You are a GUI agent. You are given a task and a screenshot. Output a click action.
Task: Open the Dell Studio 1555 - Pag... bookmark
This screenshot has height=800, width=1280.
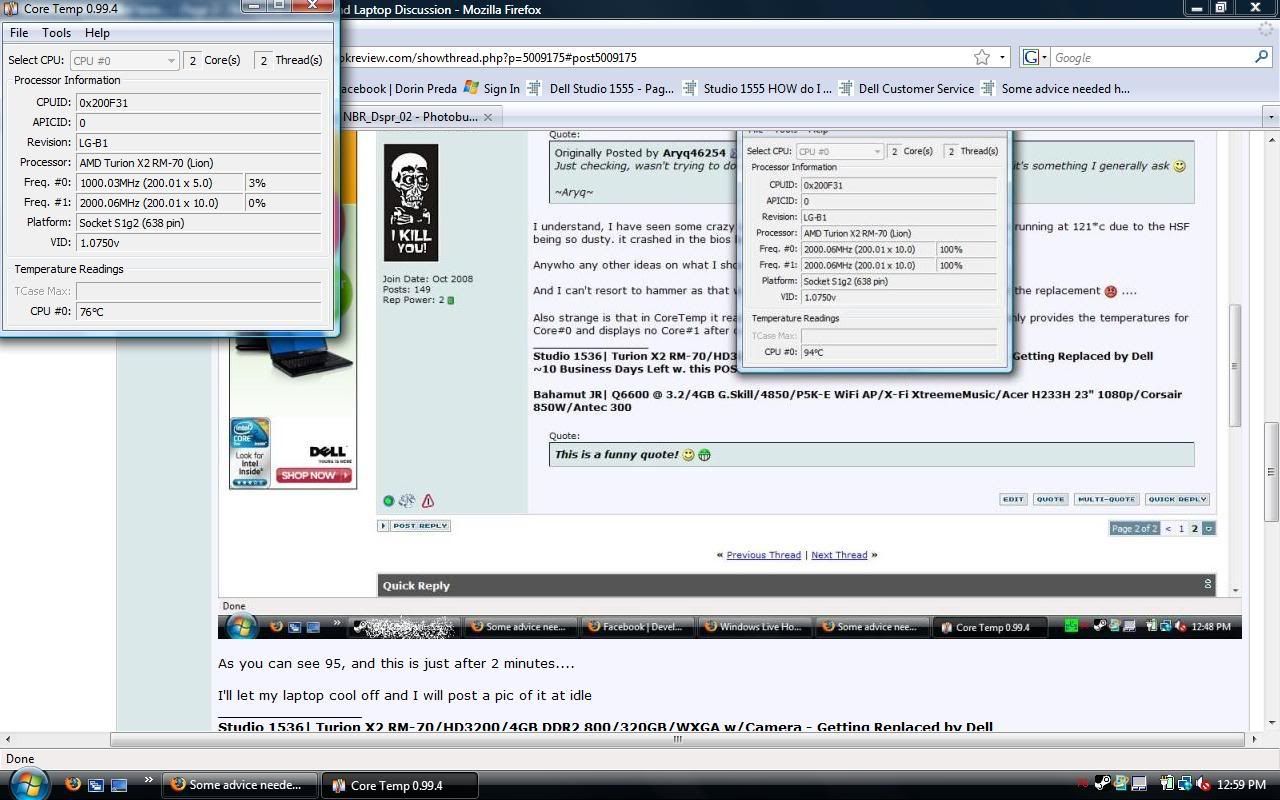coord(600,88)
